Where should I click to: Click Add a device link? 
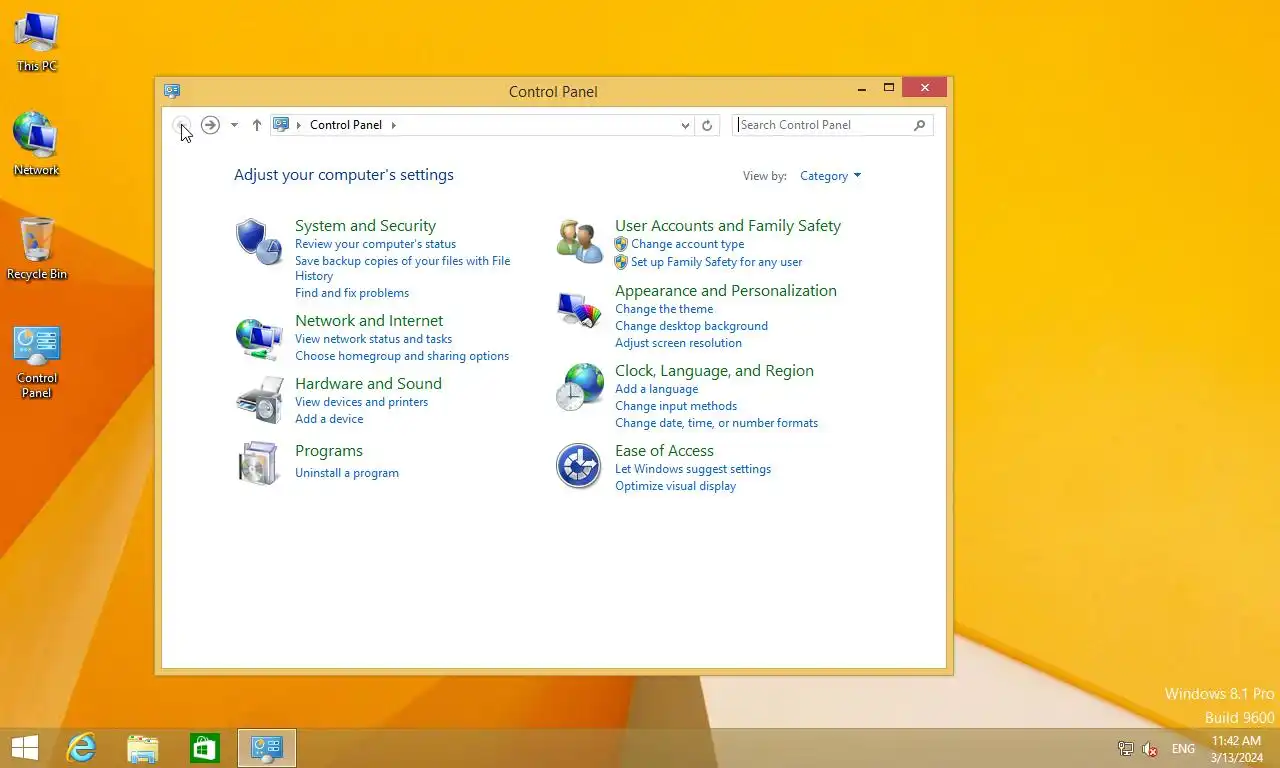point(329,419)
